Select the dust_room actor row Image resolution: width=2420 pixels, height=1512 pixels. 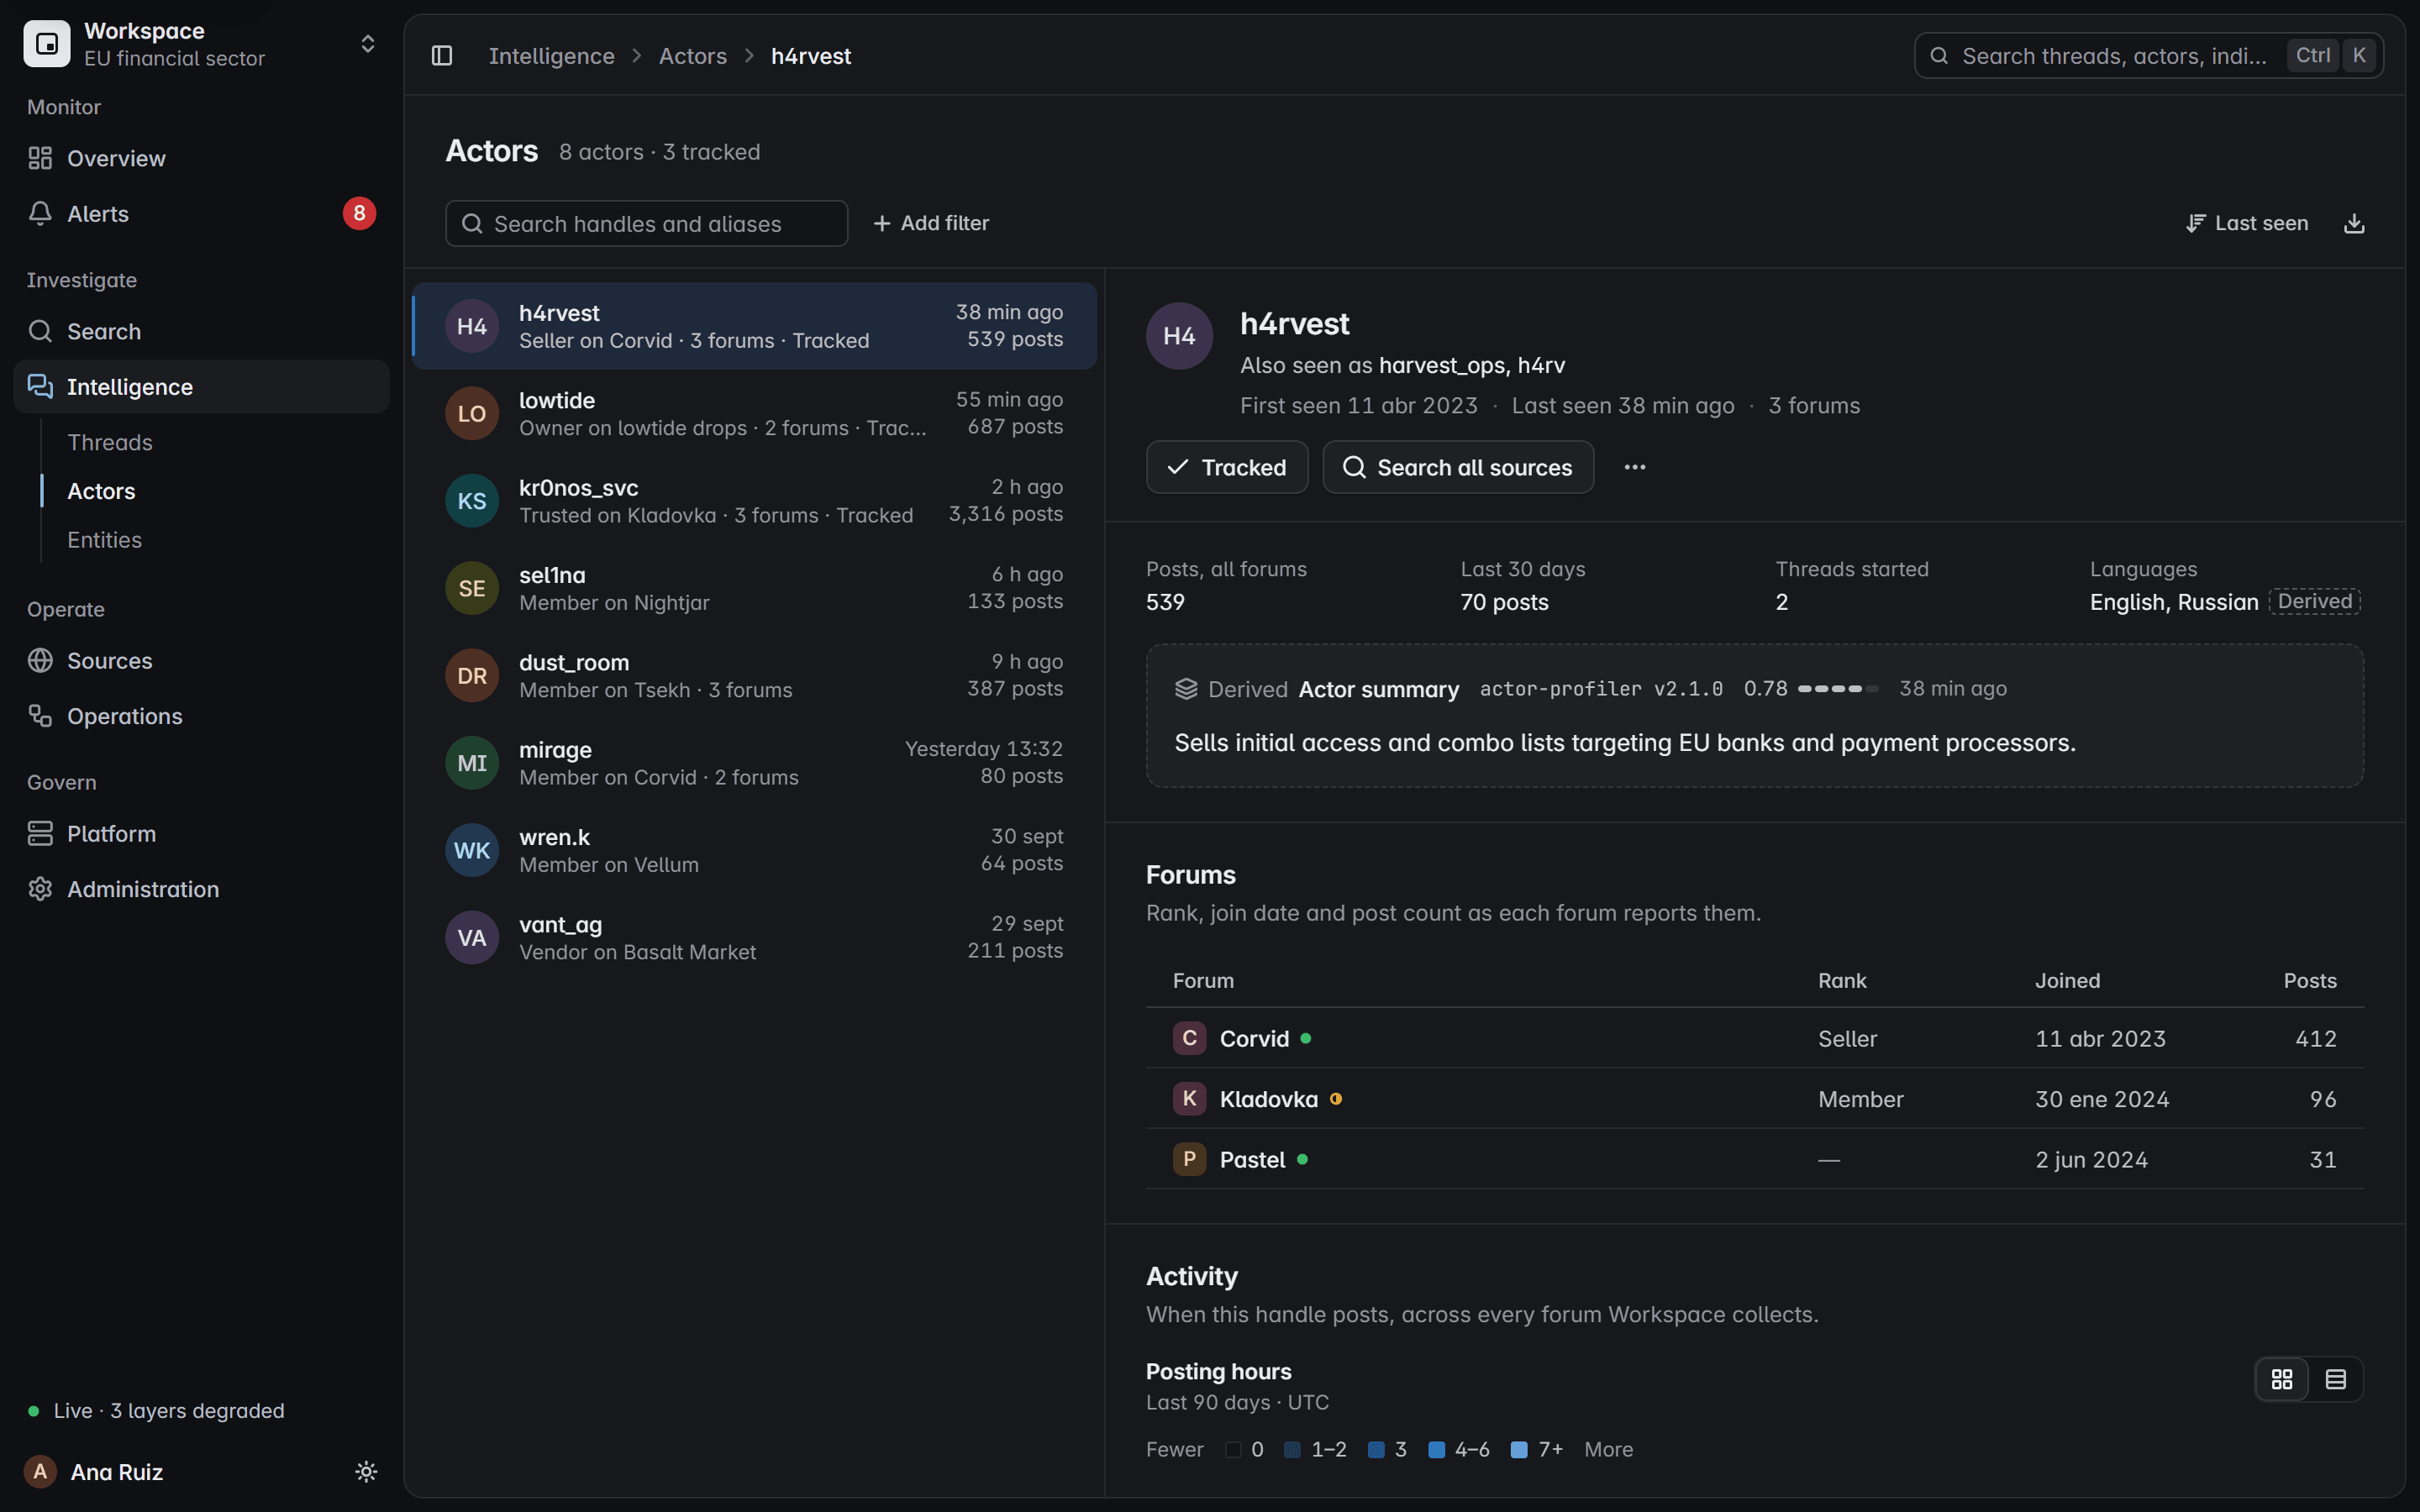pos(754,676)
